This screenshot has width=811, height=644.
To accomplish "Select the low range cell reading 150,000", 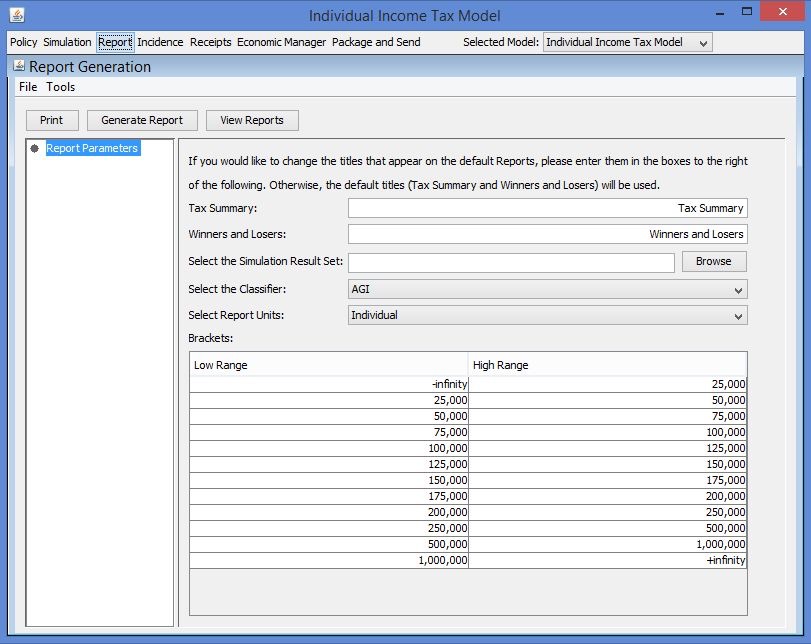I will [329, 481].
